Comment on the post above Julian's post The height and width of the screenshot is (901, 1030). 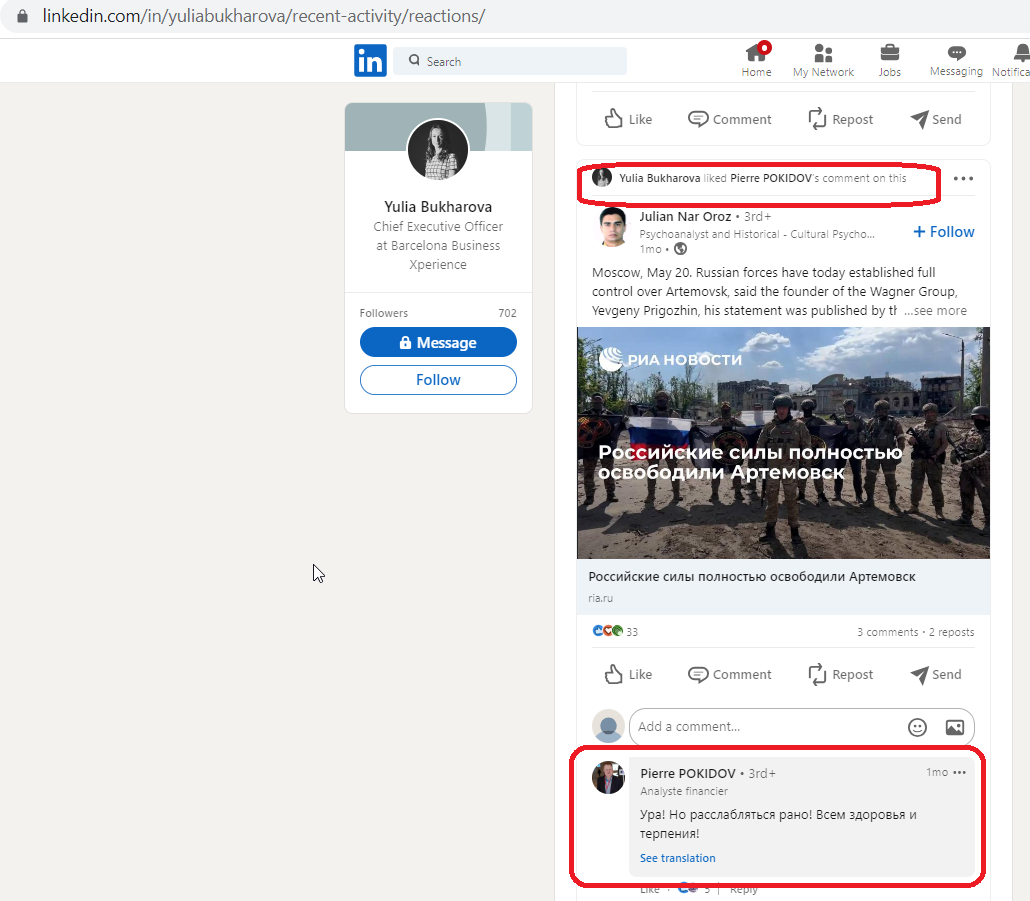point(729,119)
